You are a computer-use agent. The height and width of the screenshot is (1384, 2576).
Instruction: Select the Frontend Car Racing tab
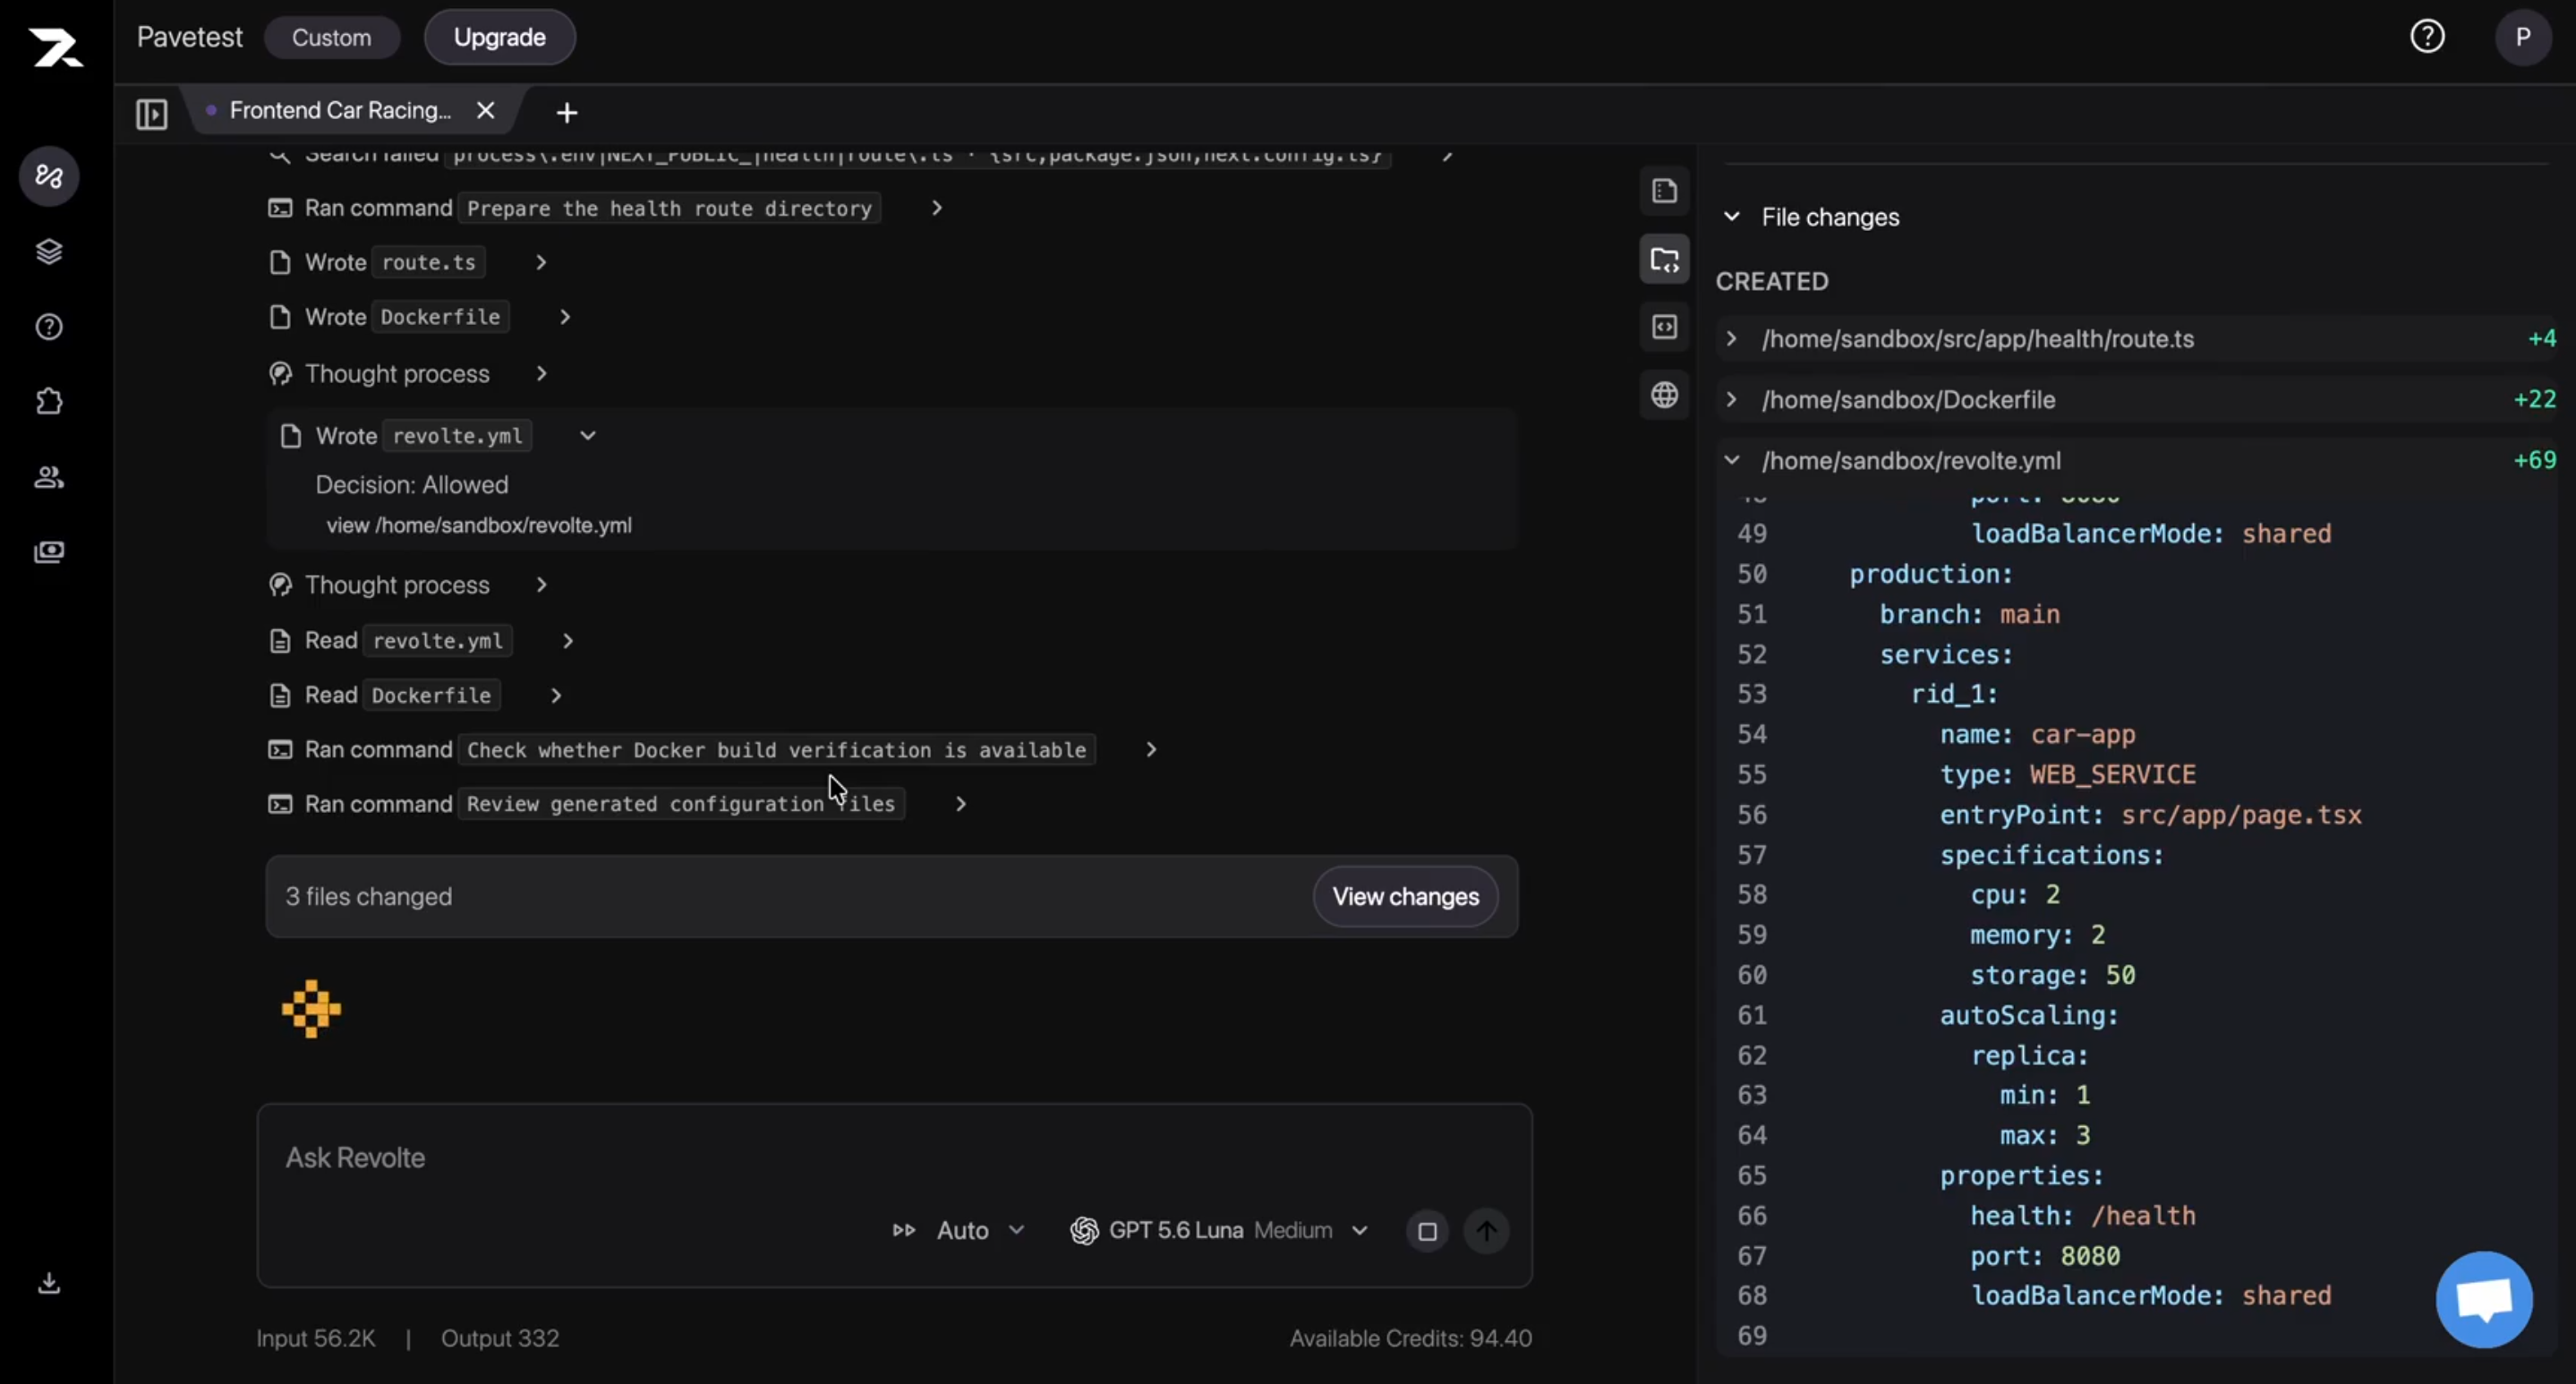(340, 110)
